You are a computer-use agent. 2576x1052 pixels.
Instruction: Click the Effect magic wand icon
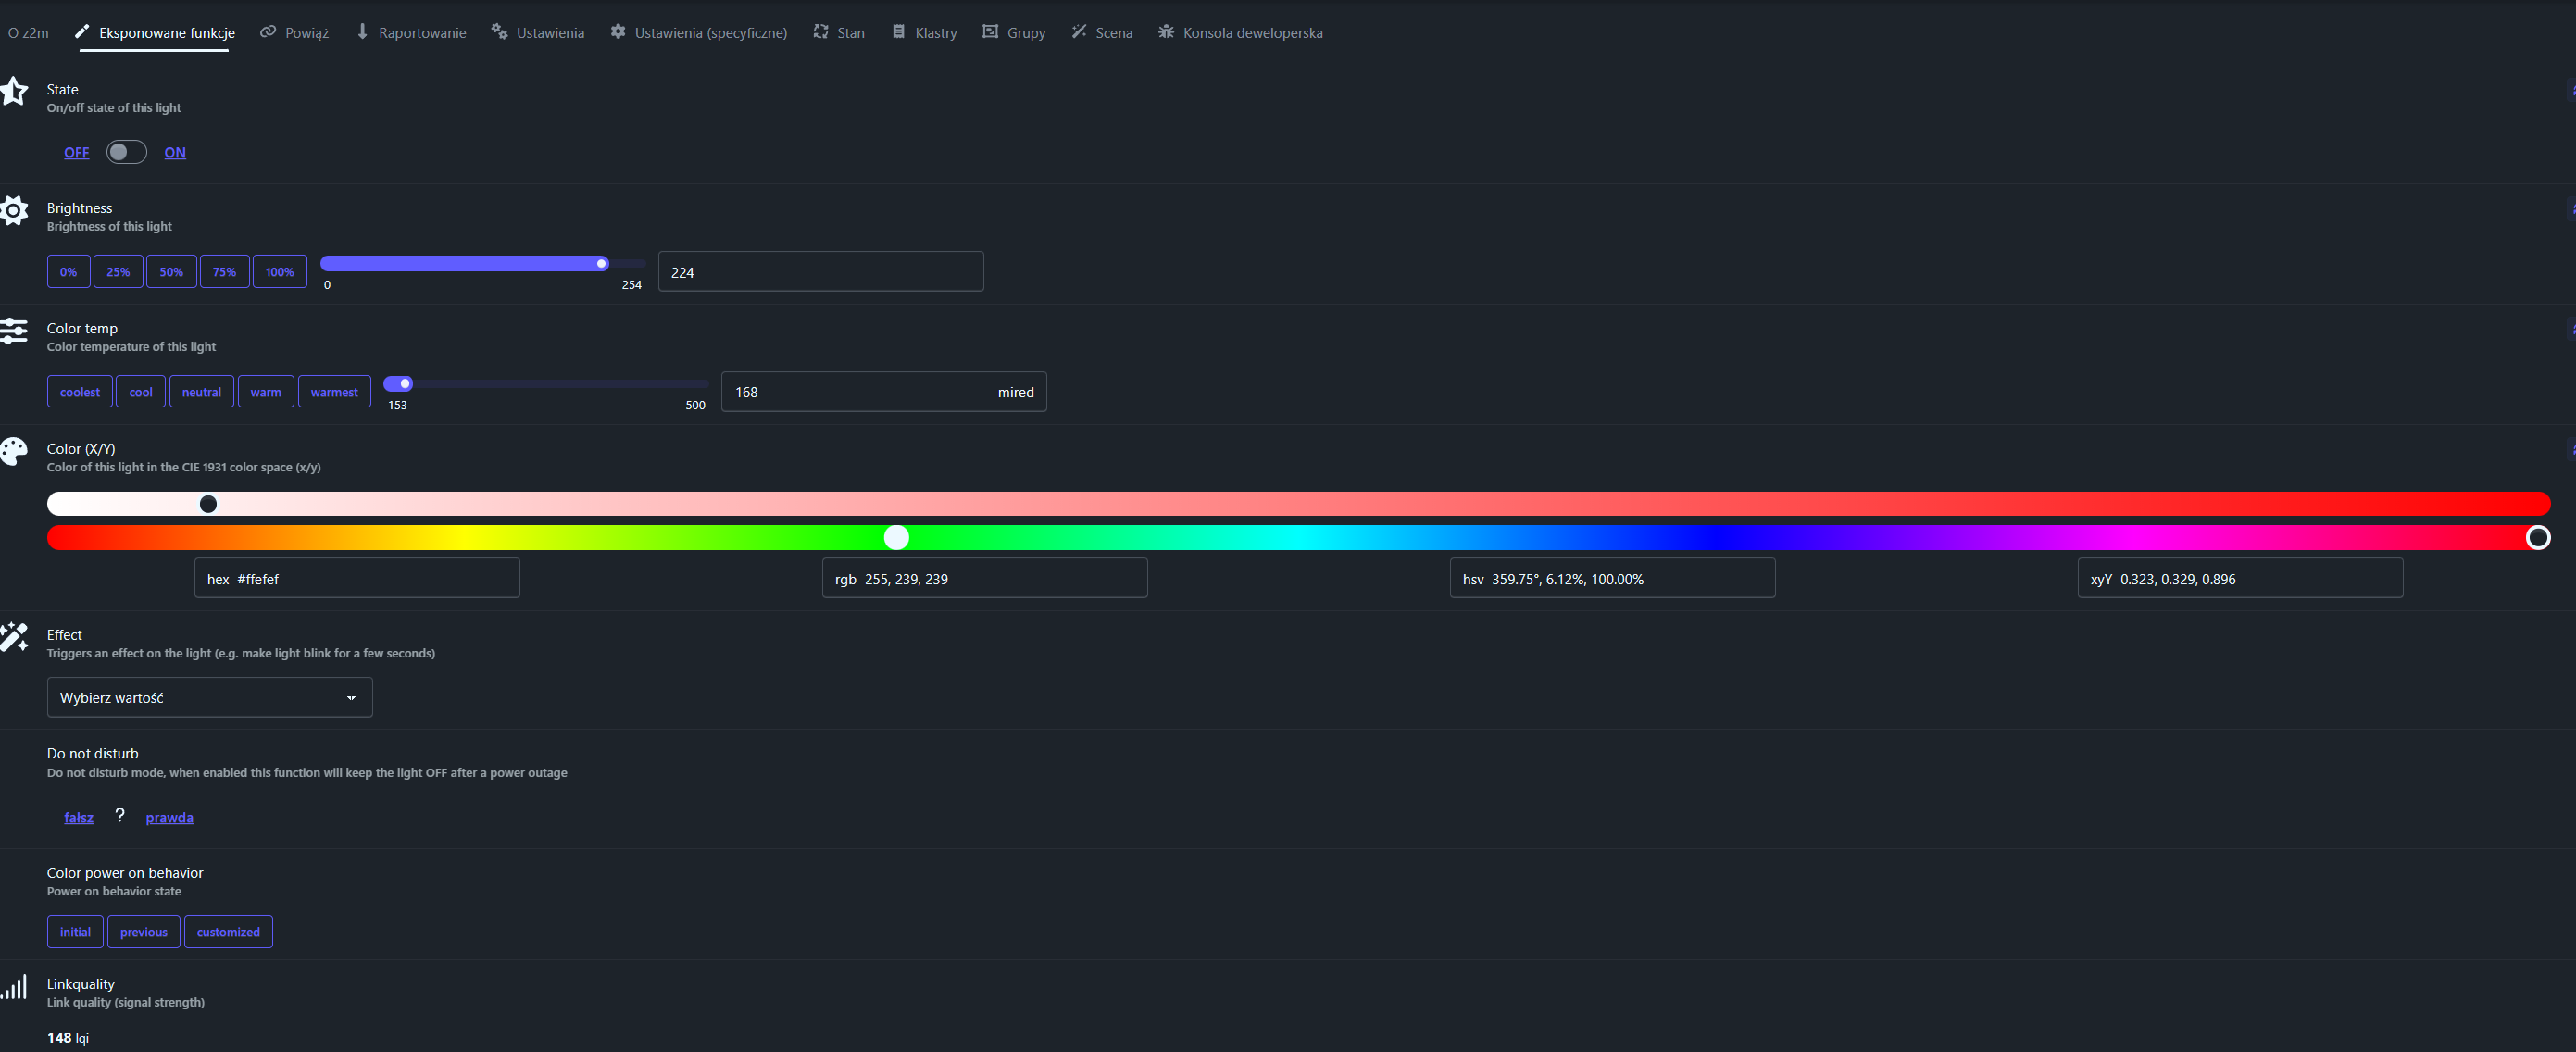click(14, 637)
